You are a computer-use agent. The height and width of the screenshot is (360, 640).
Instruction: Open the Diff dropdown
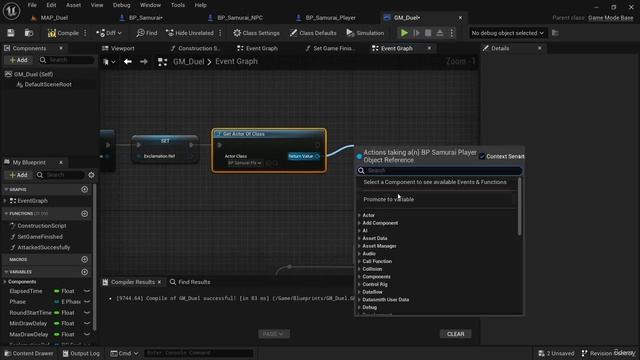click(x=109, y=33)
